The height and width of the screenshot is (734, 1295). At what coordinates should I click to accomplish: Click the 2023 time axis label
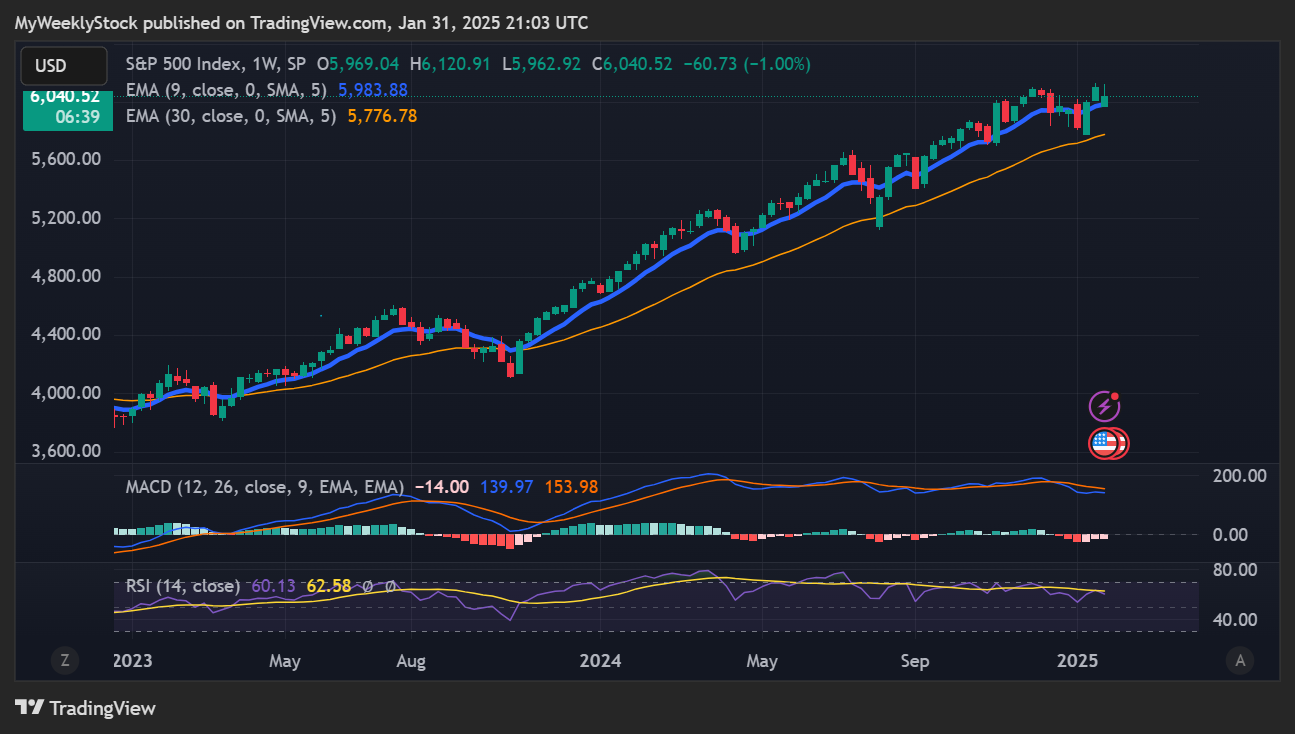pos(131,661)
